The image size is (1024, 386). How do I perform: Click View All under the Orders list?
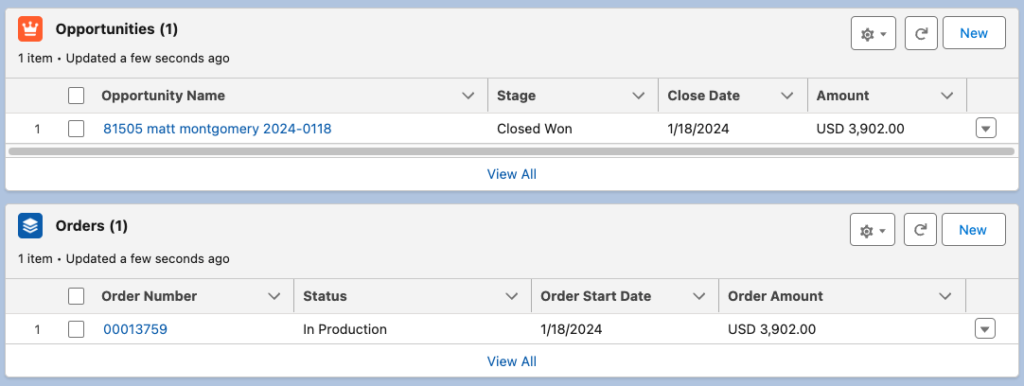tap(512, 361)
